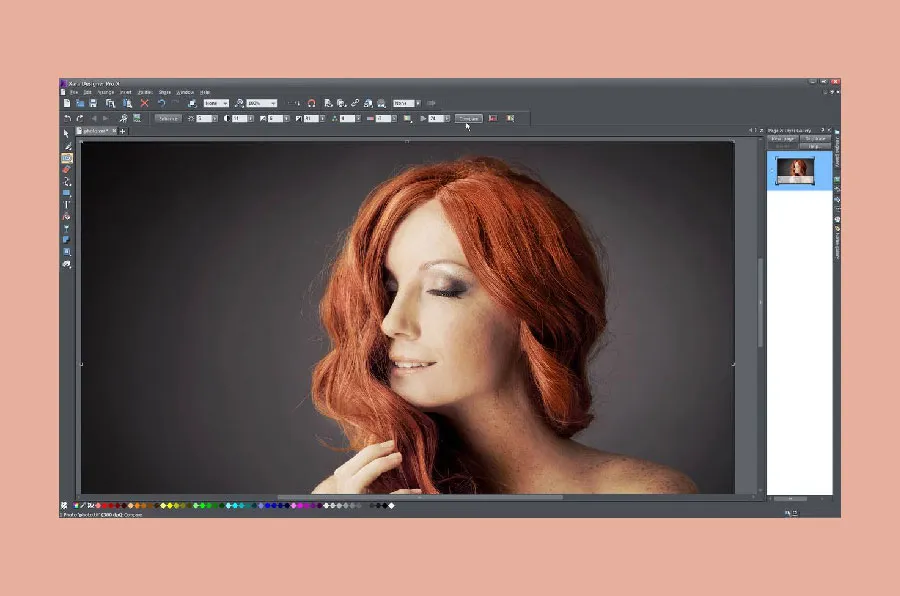Click the Open document icon on the toolbar
This screenshot has width=900, height=596.
[81, 102]
